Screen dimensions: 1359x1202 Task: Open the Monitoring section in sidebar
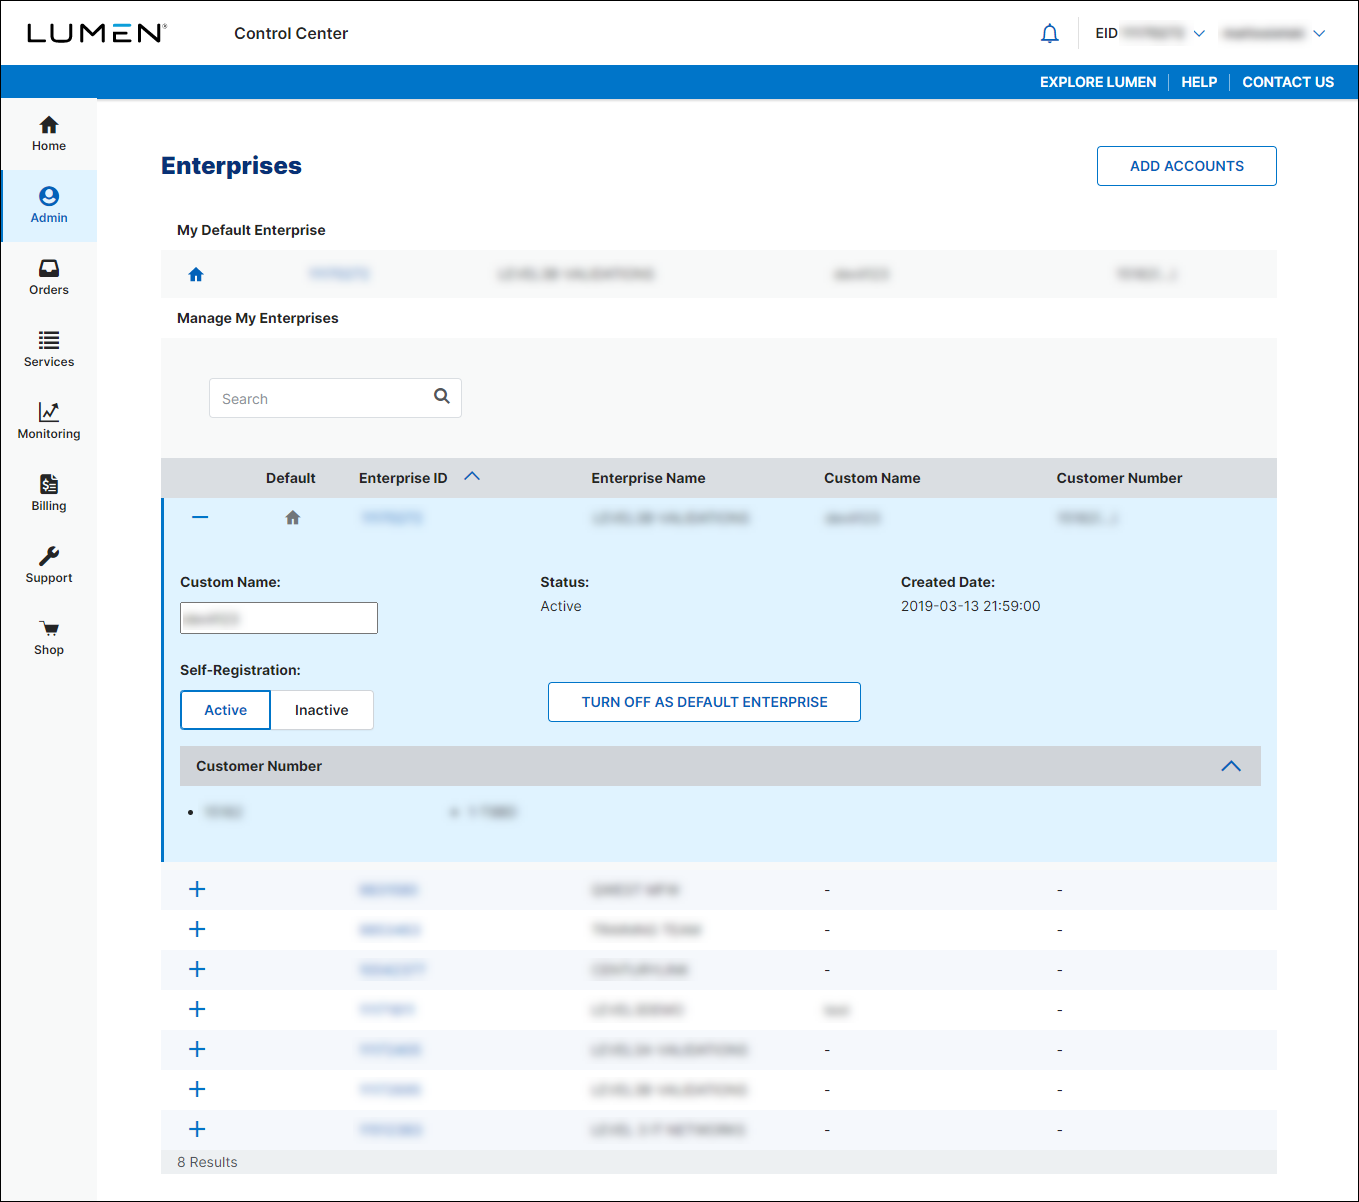pyautogui.click(x=49, y=422)
